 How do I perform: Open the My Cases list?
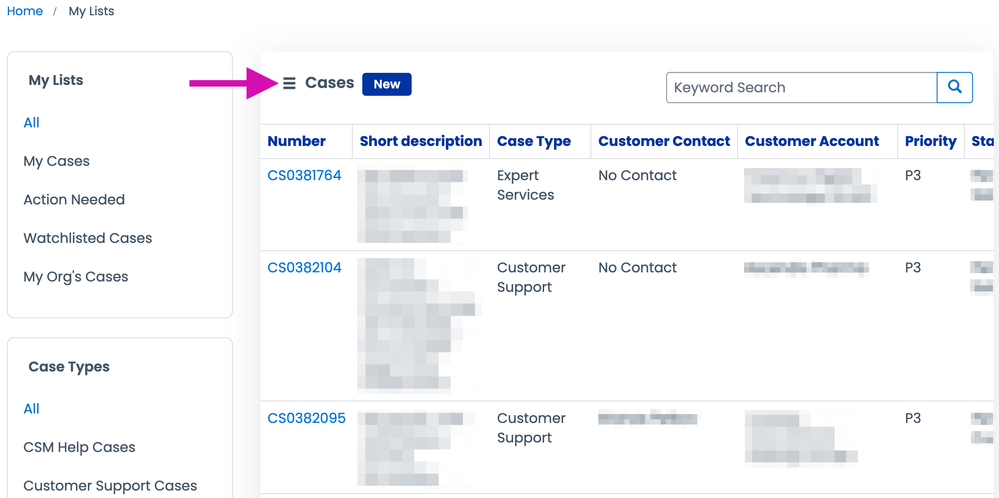[x=57, y=161]
